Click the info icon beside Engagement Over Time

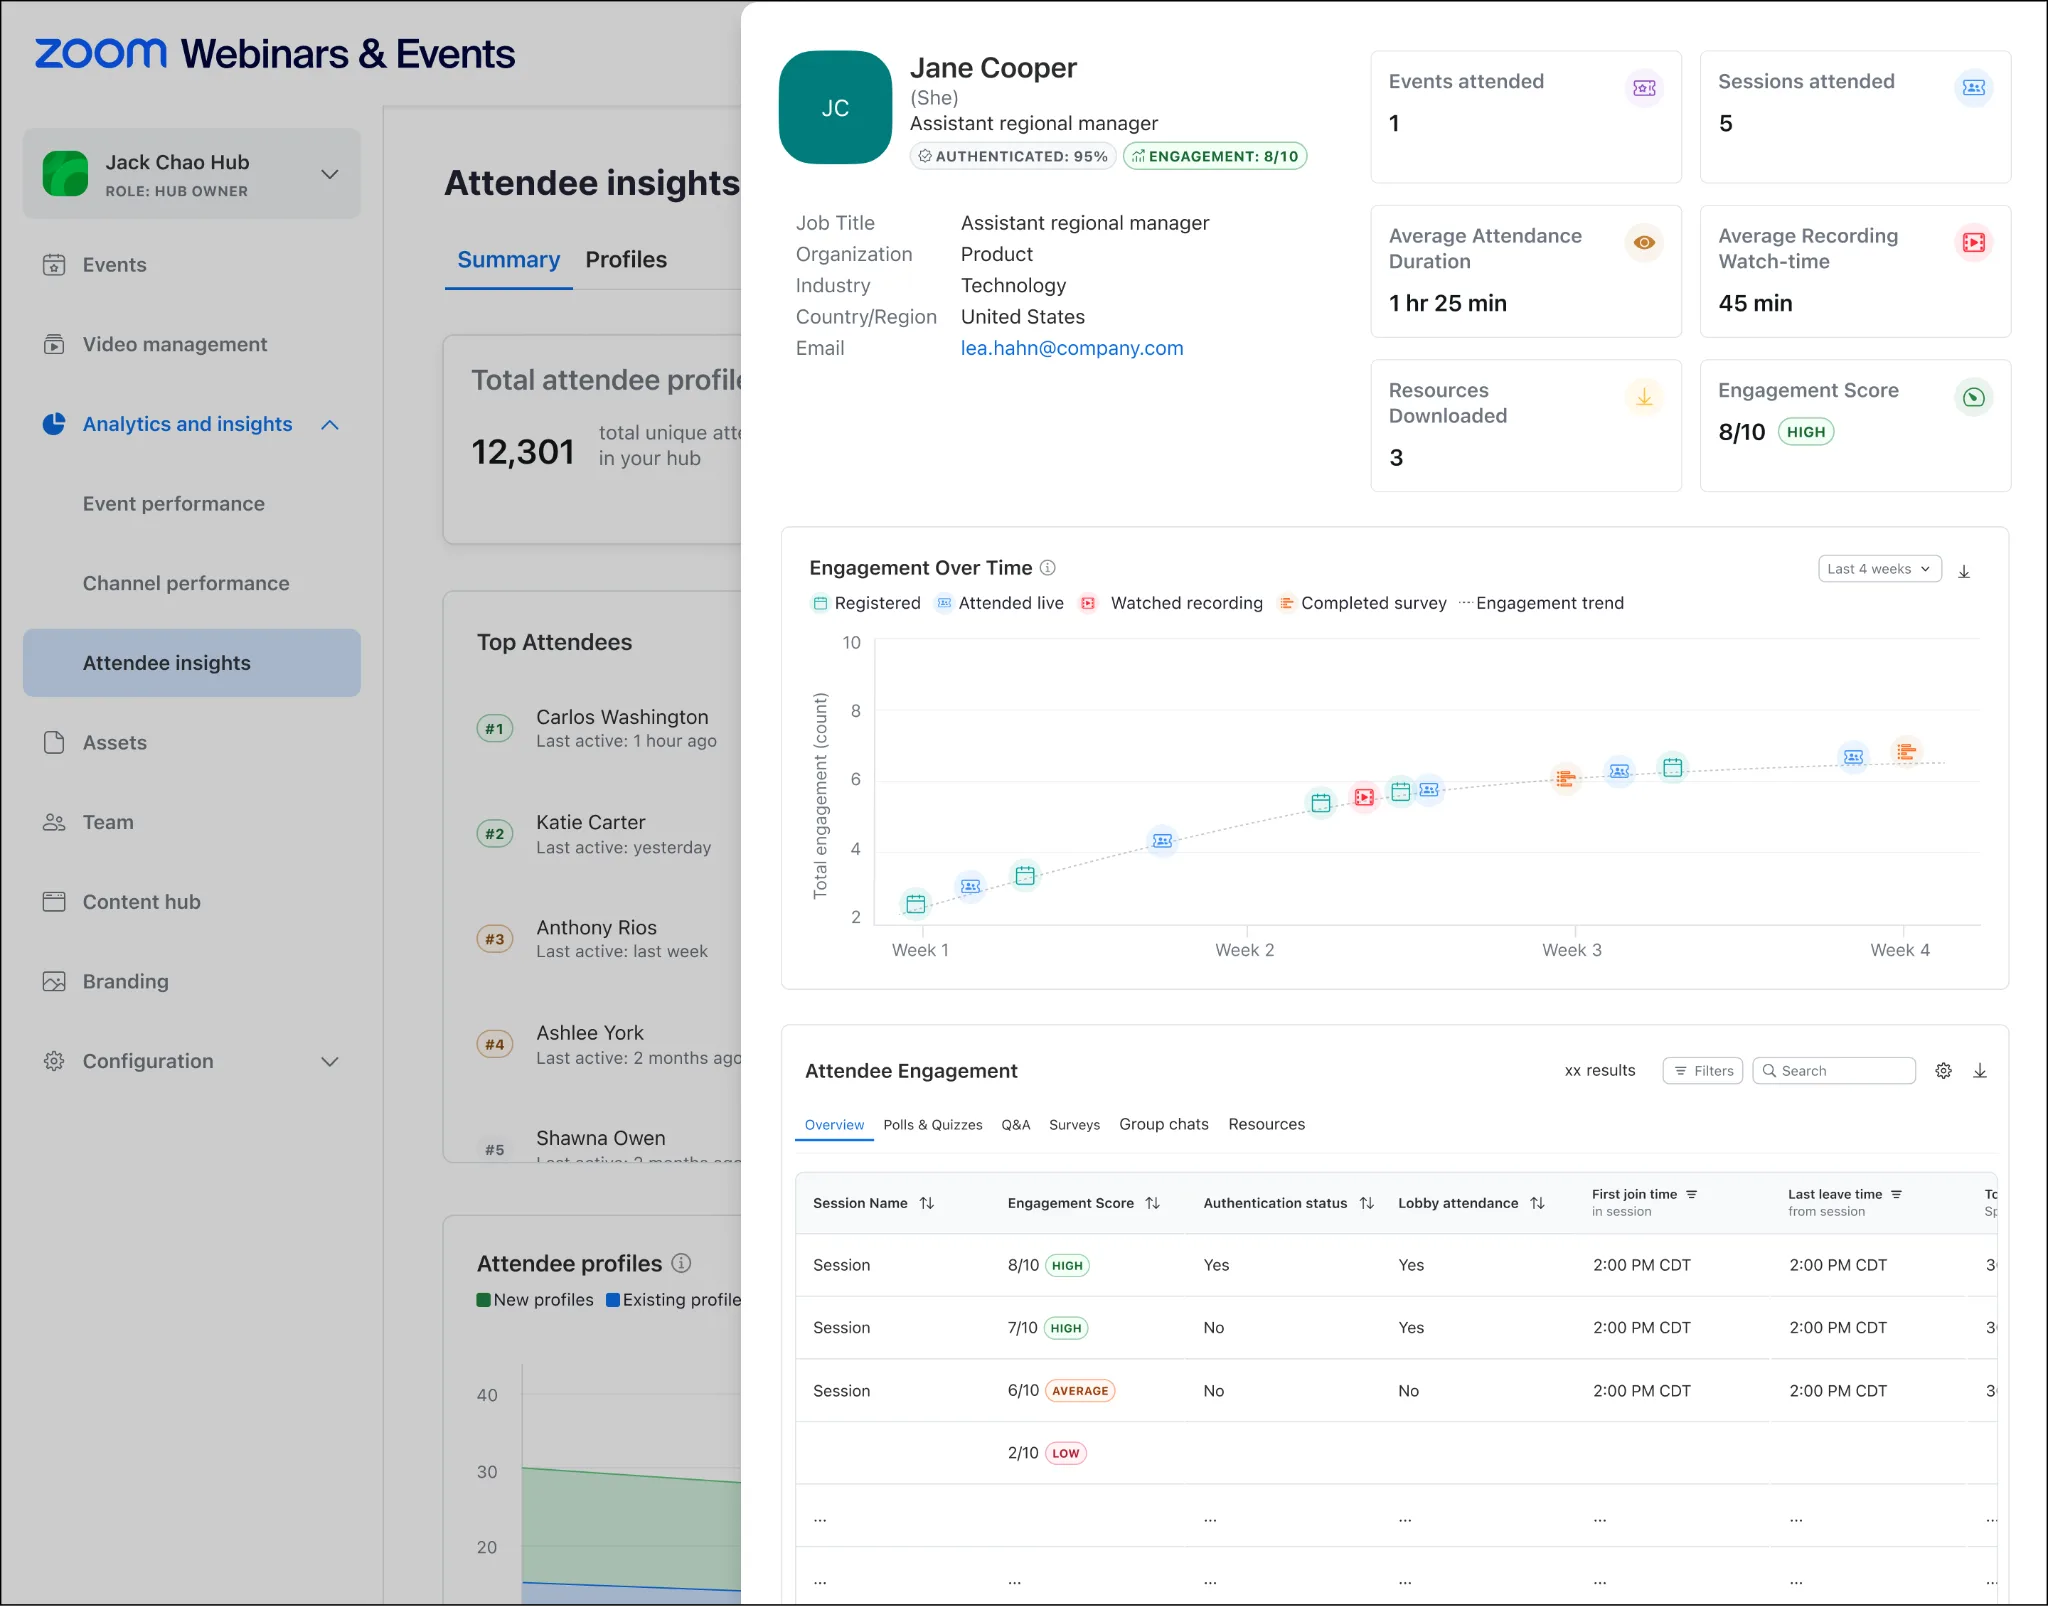tap(1048, 568)
